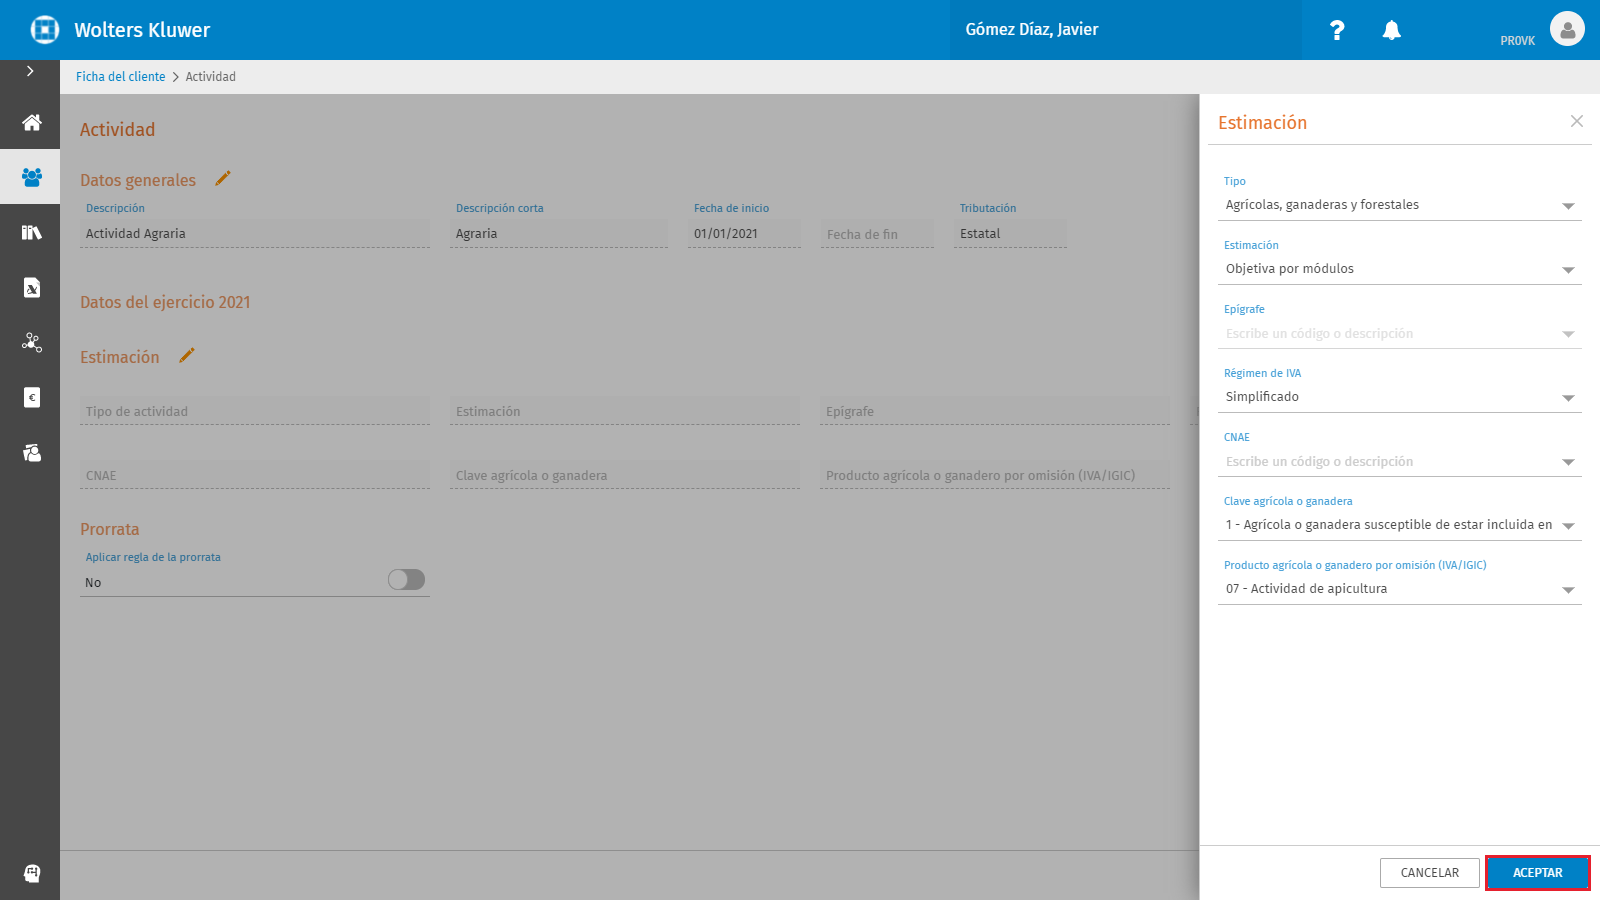Open the euro billing icon in sidebar
This screenshot has width=1600, height=900.
[31, 397]
